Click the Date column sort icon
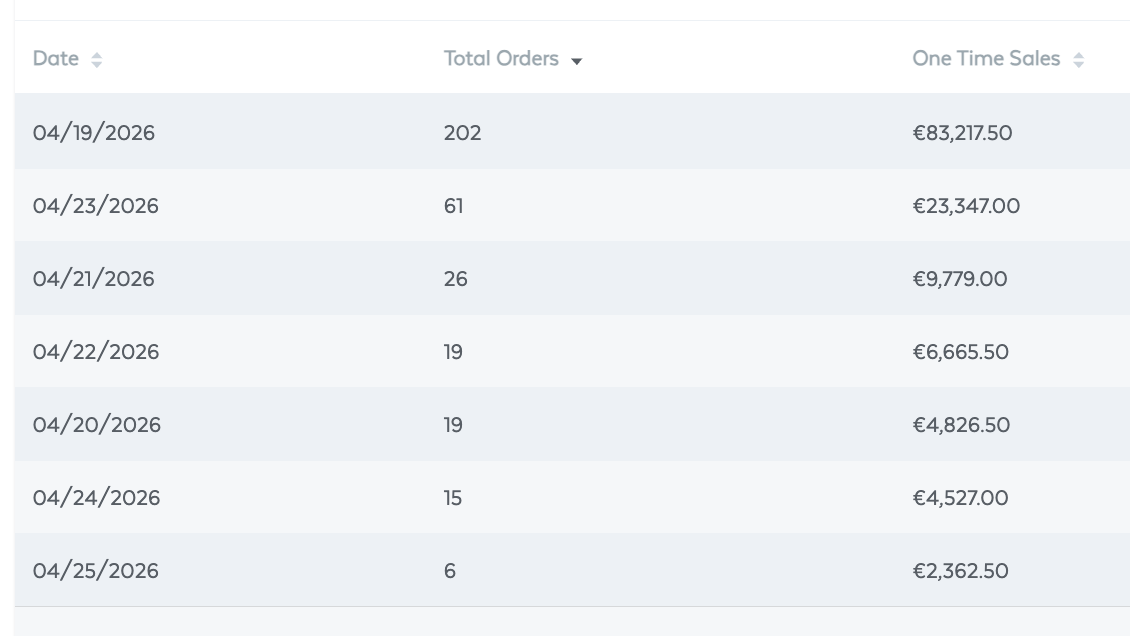This screenshot has width=1130, height=636. (97, 60)
